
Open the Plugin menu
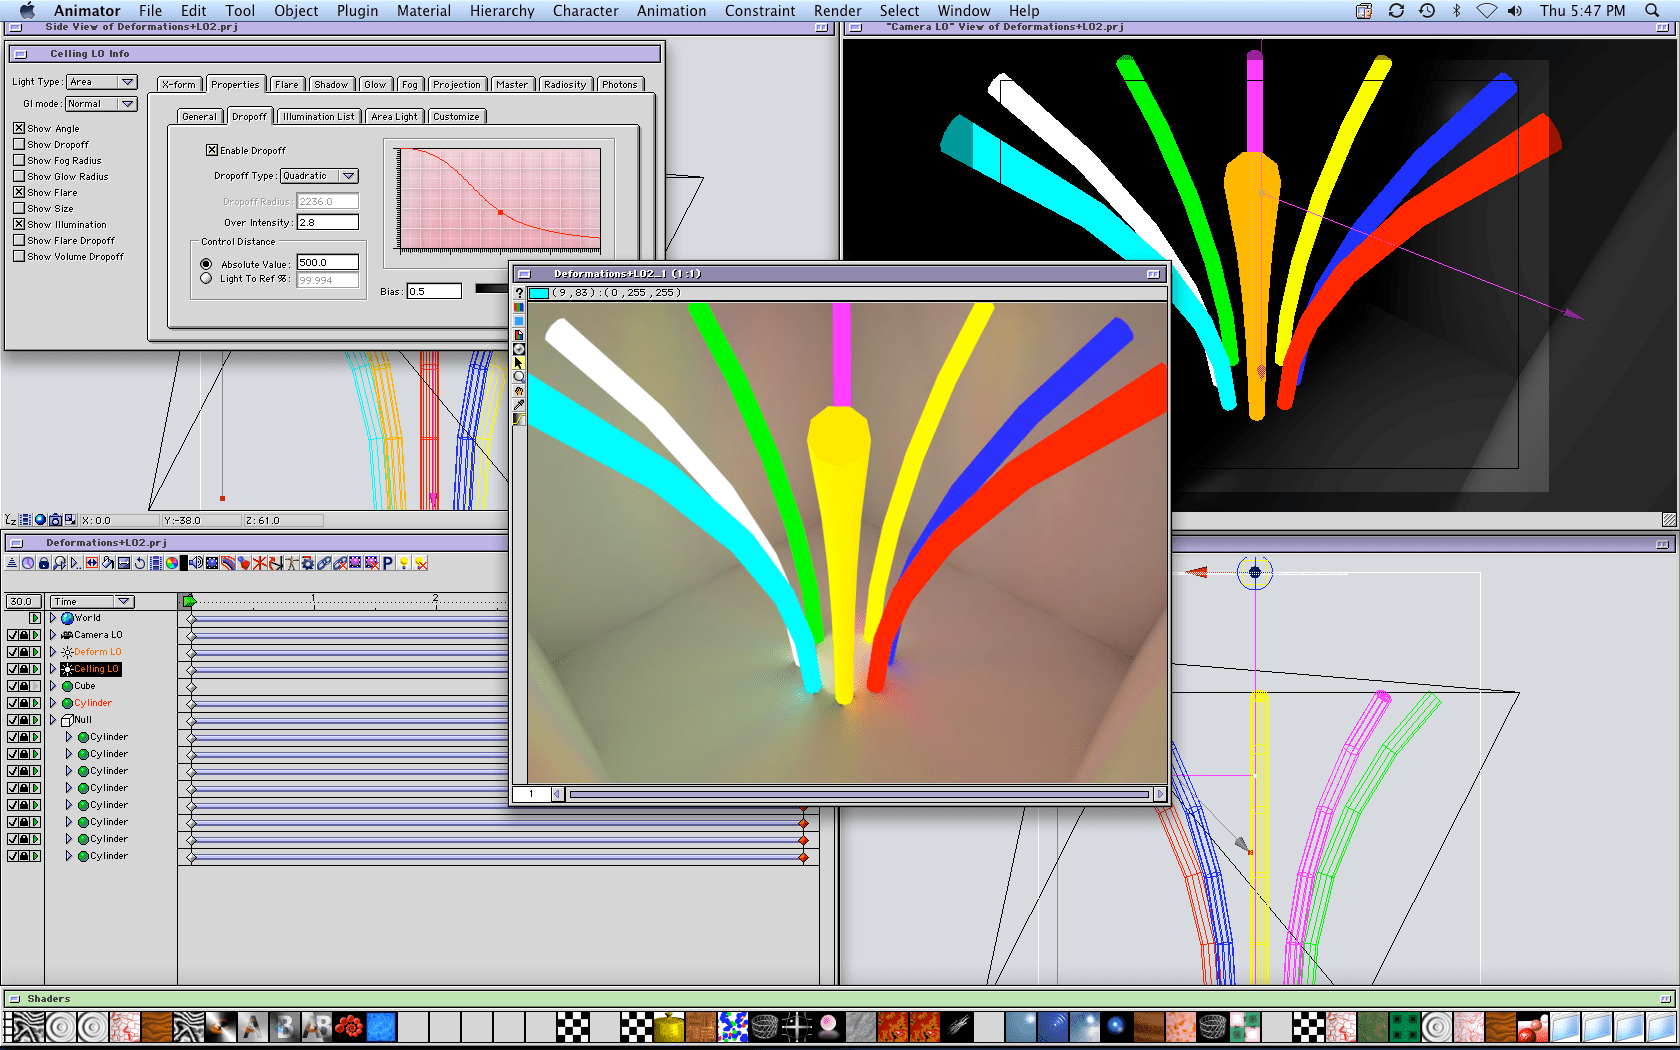[357, 11]
